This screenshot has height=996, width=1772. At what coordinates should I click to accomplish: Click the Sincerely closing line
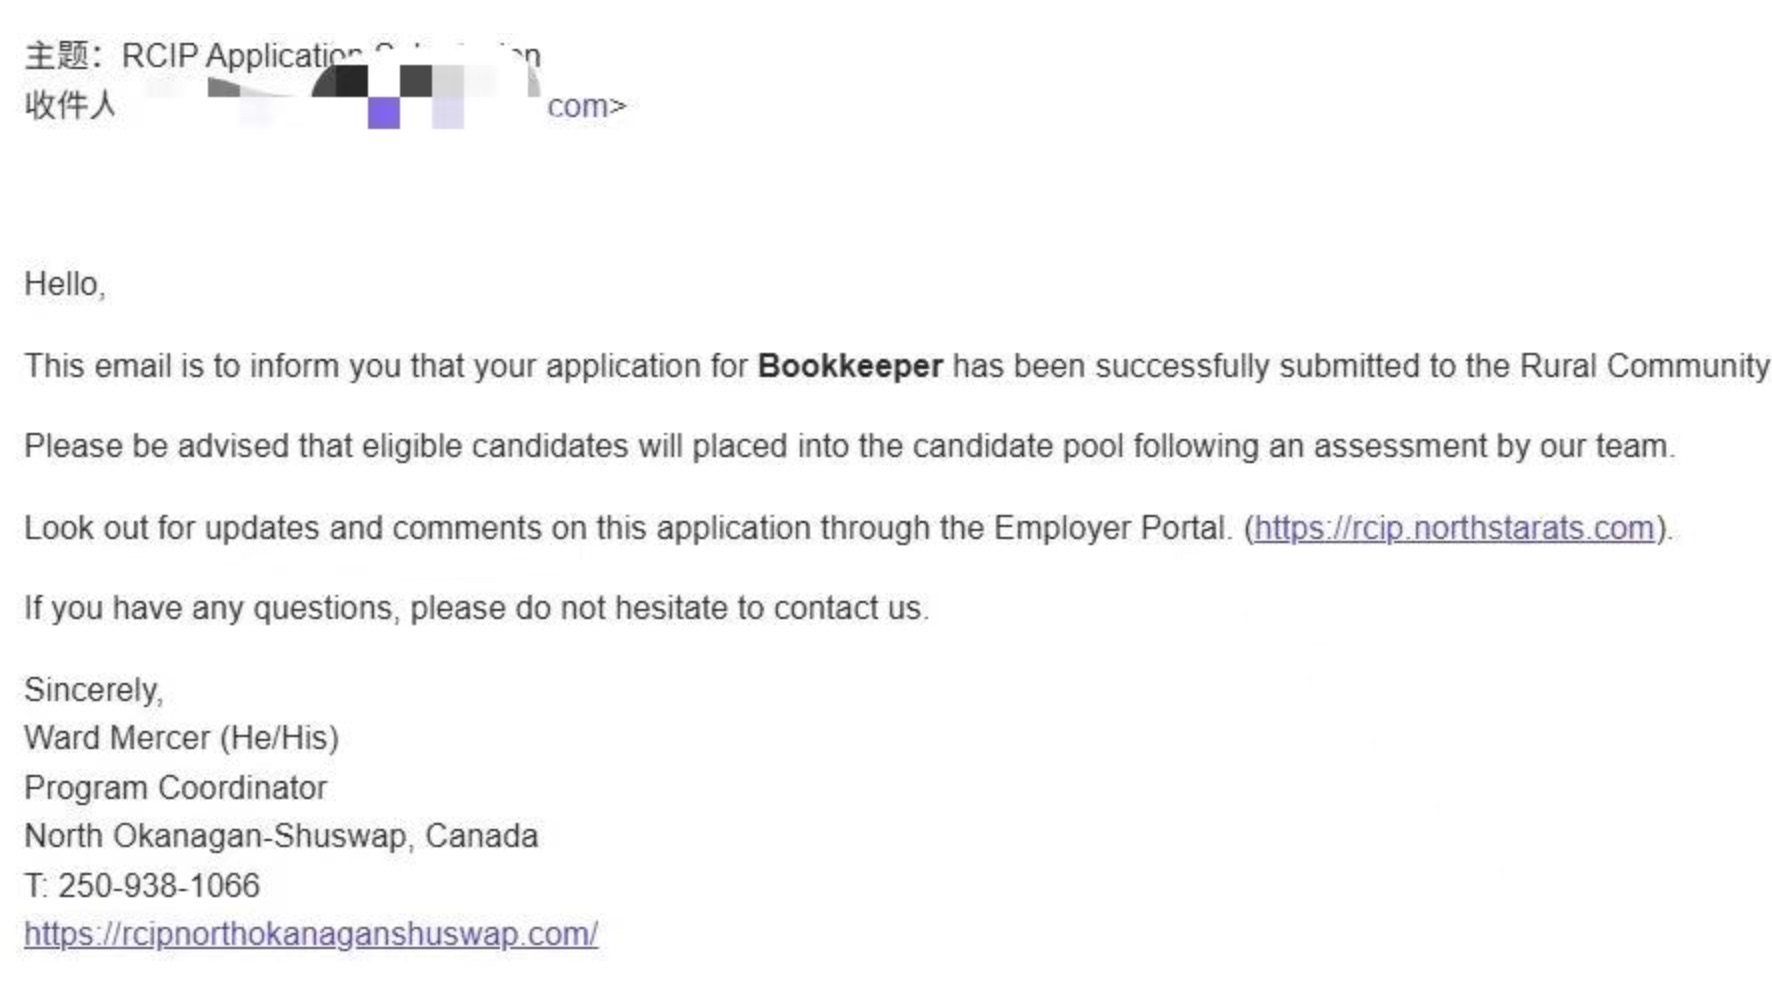pos(93,690)
